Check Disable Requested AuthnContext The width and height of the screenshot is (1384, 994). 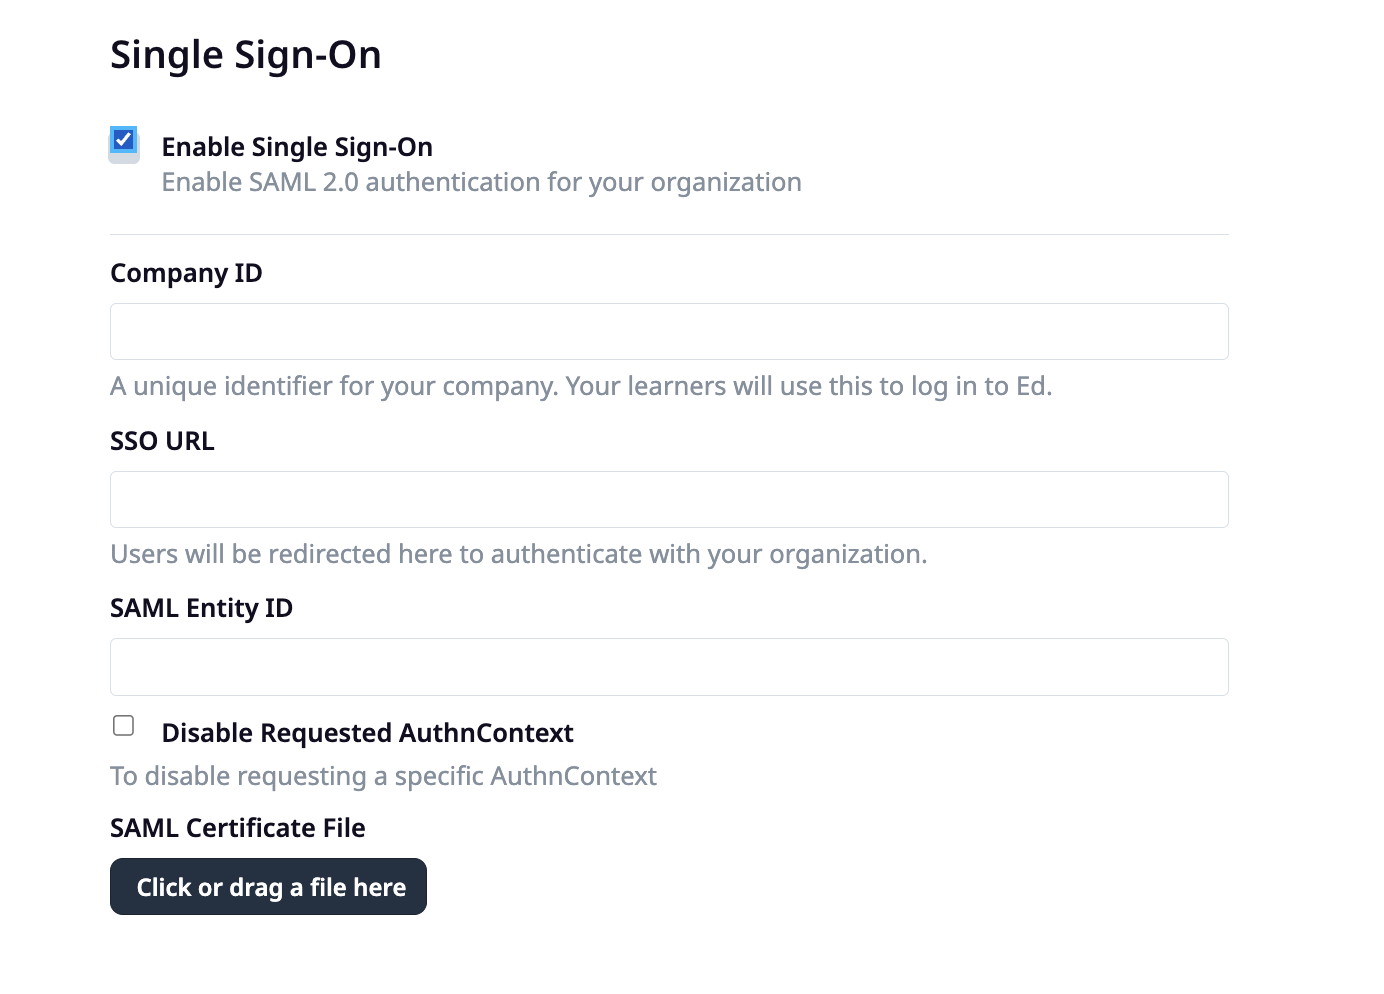coord(123,725)
